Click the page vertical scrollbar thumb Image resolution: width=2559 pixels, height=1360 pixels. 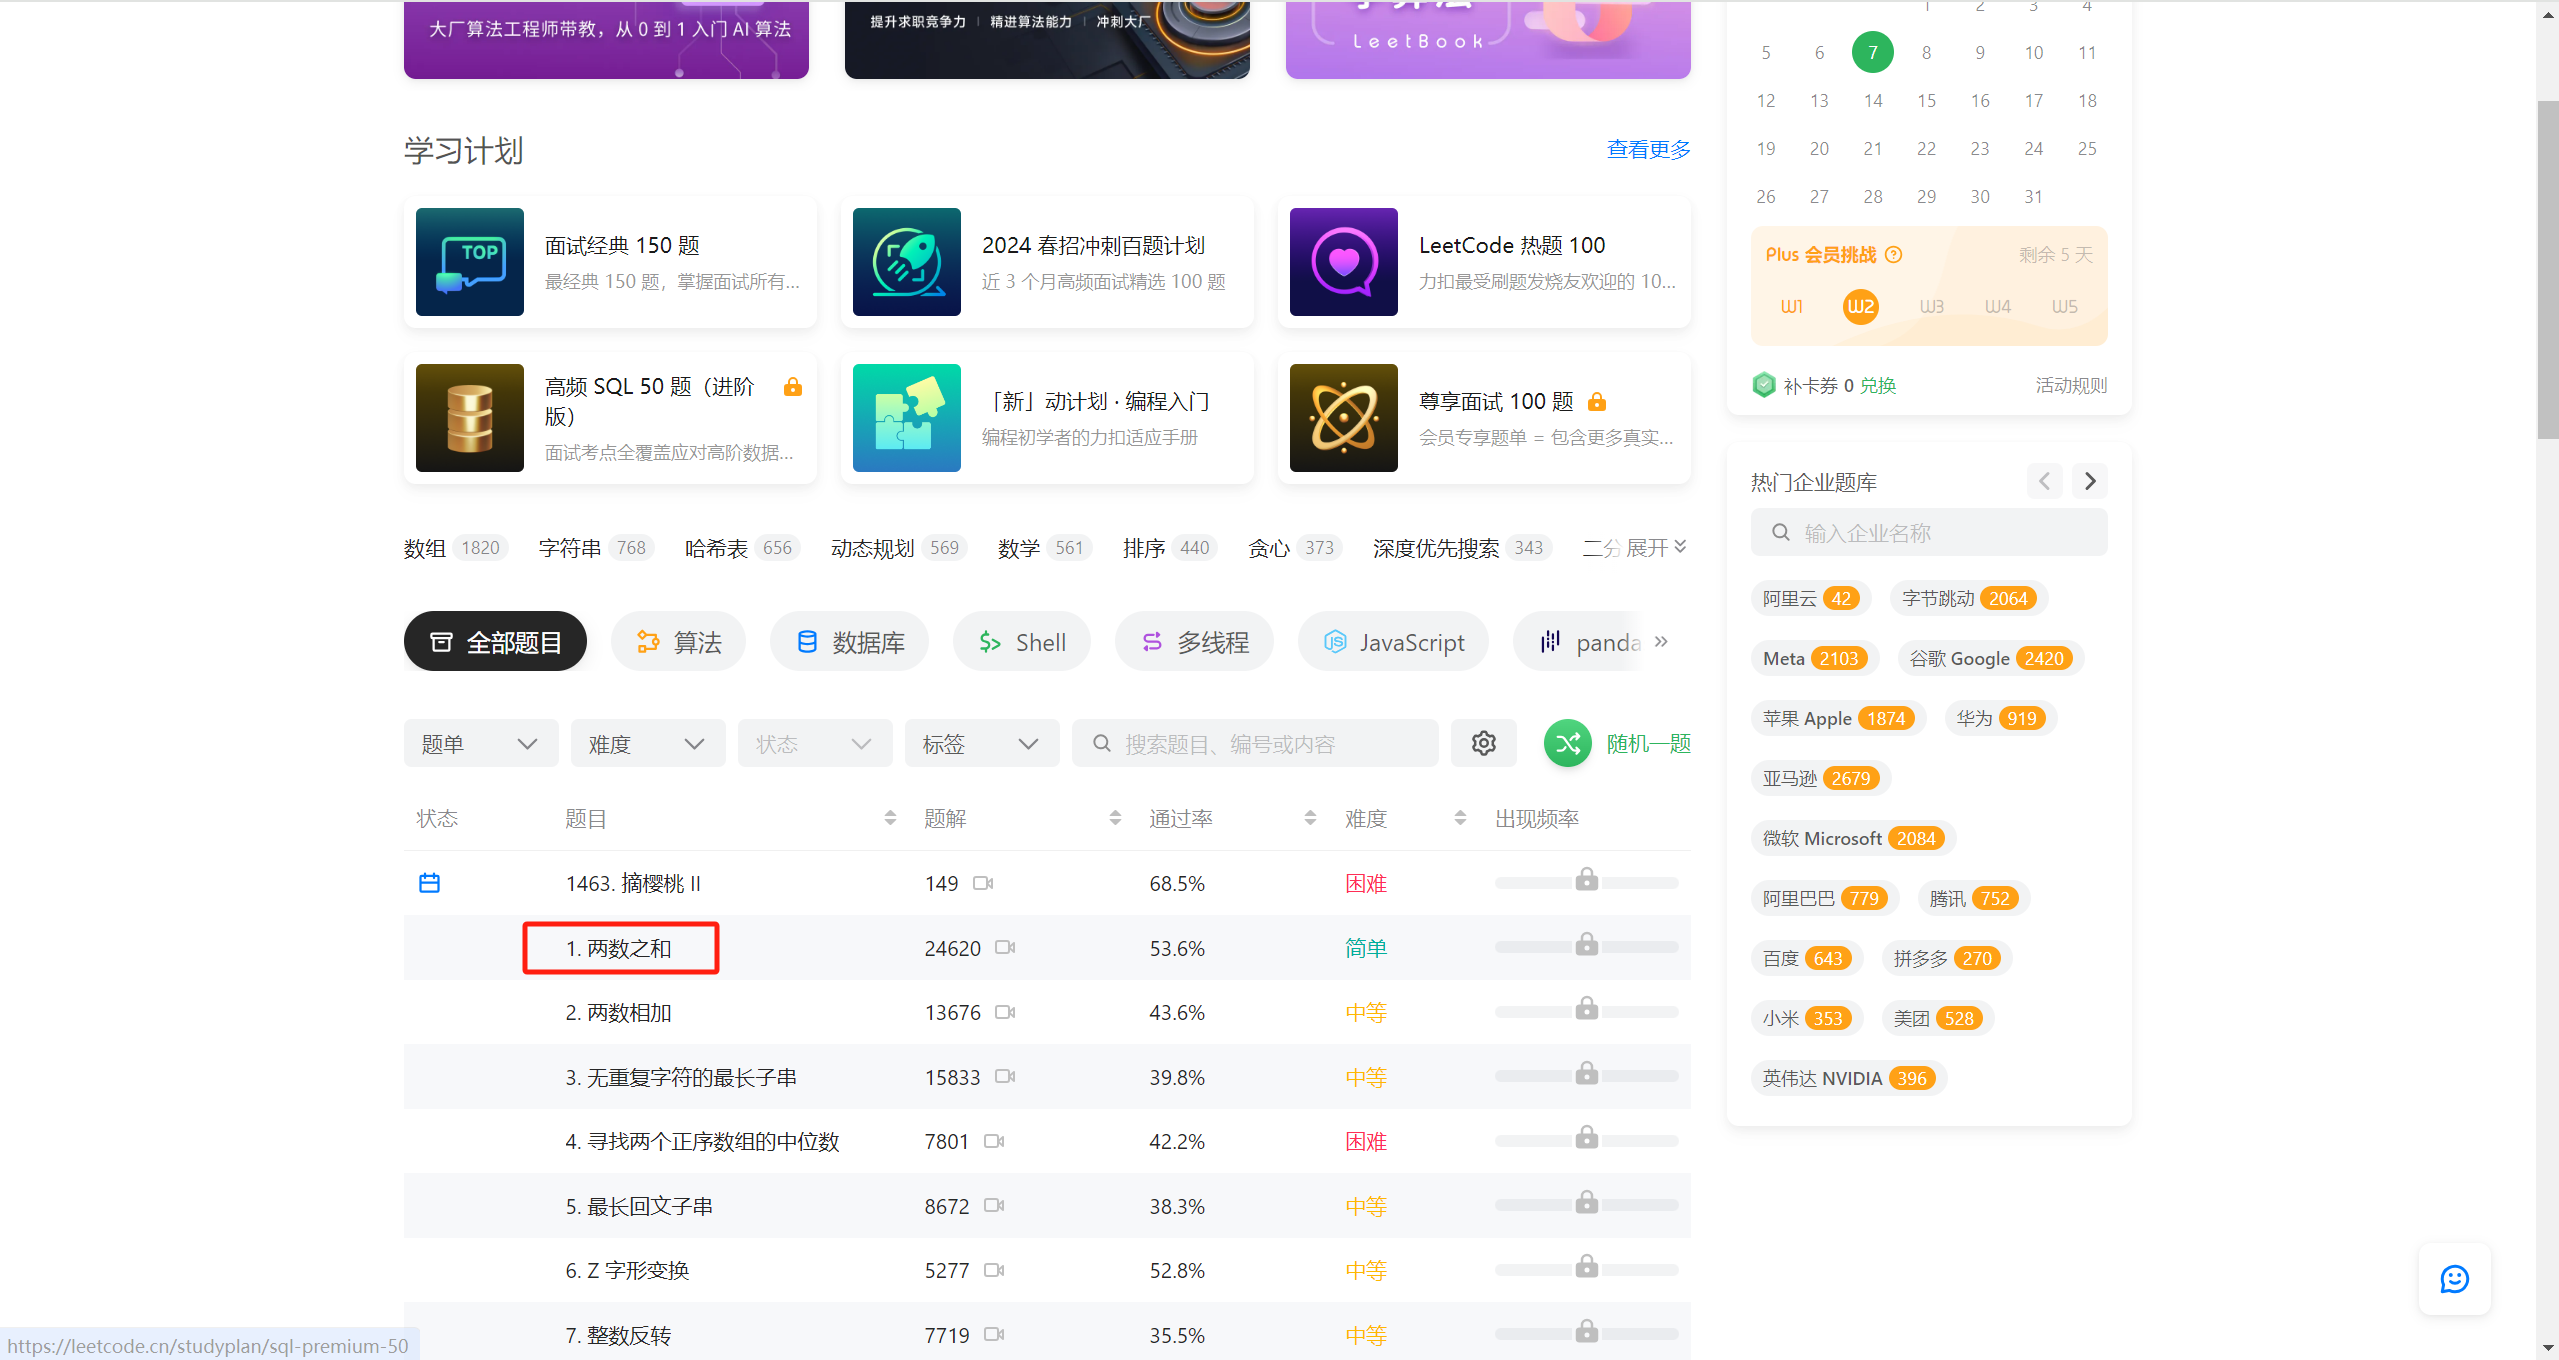click(x=2547, y=270)
